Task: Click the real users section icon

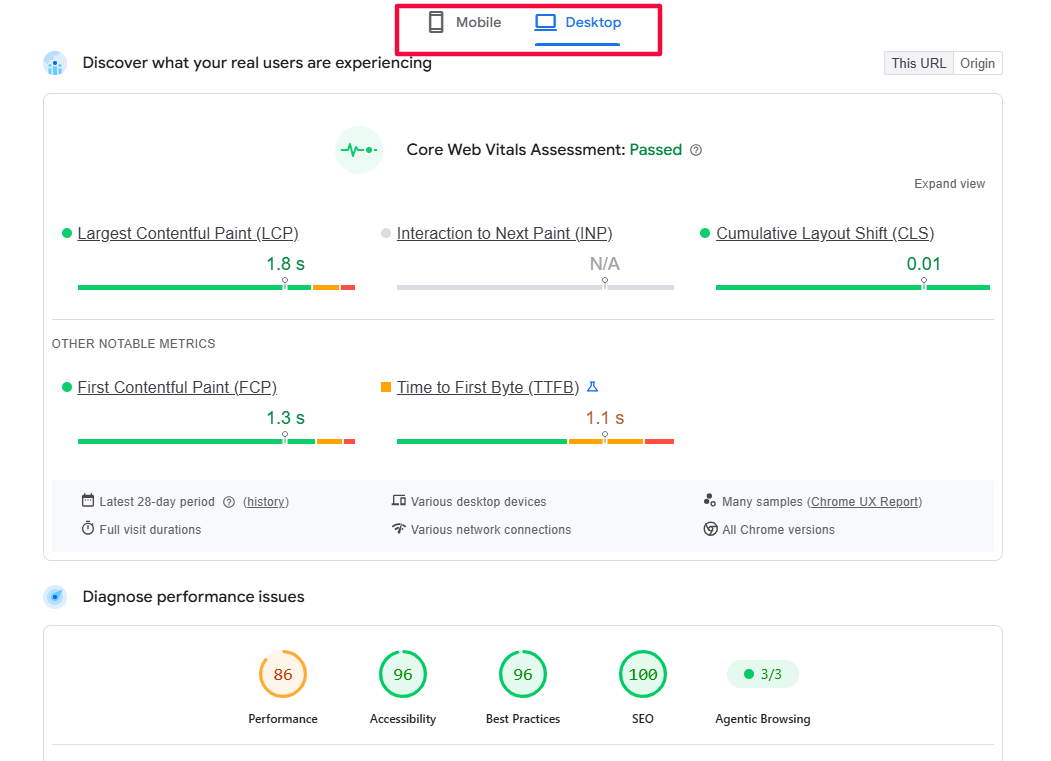Action: click(55, 63)
